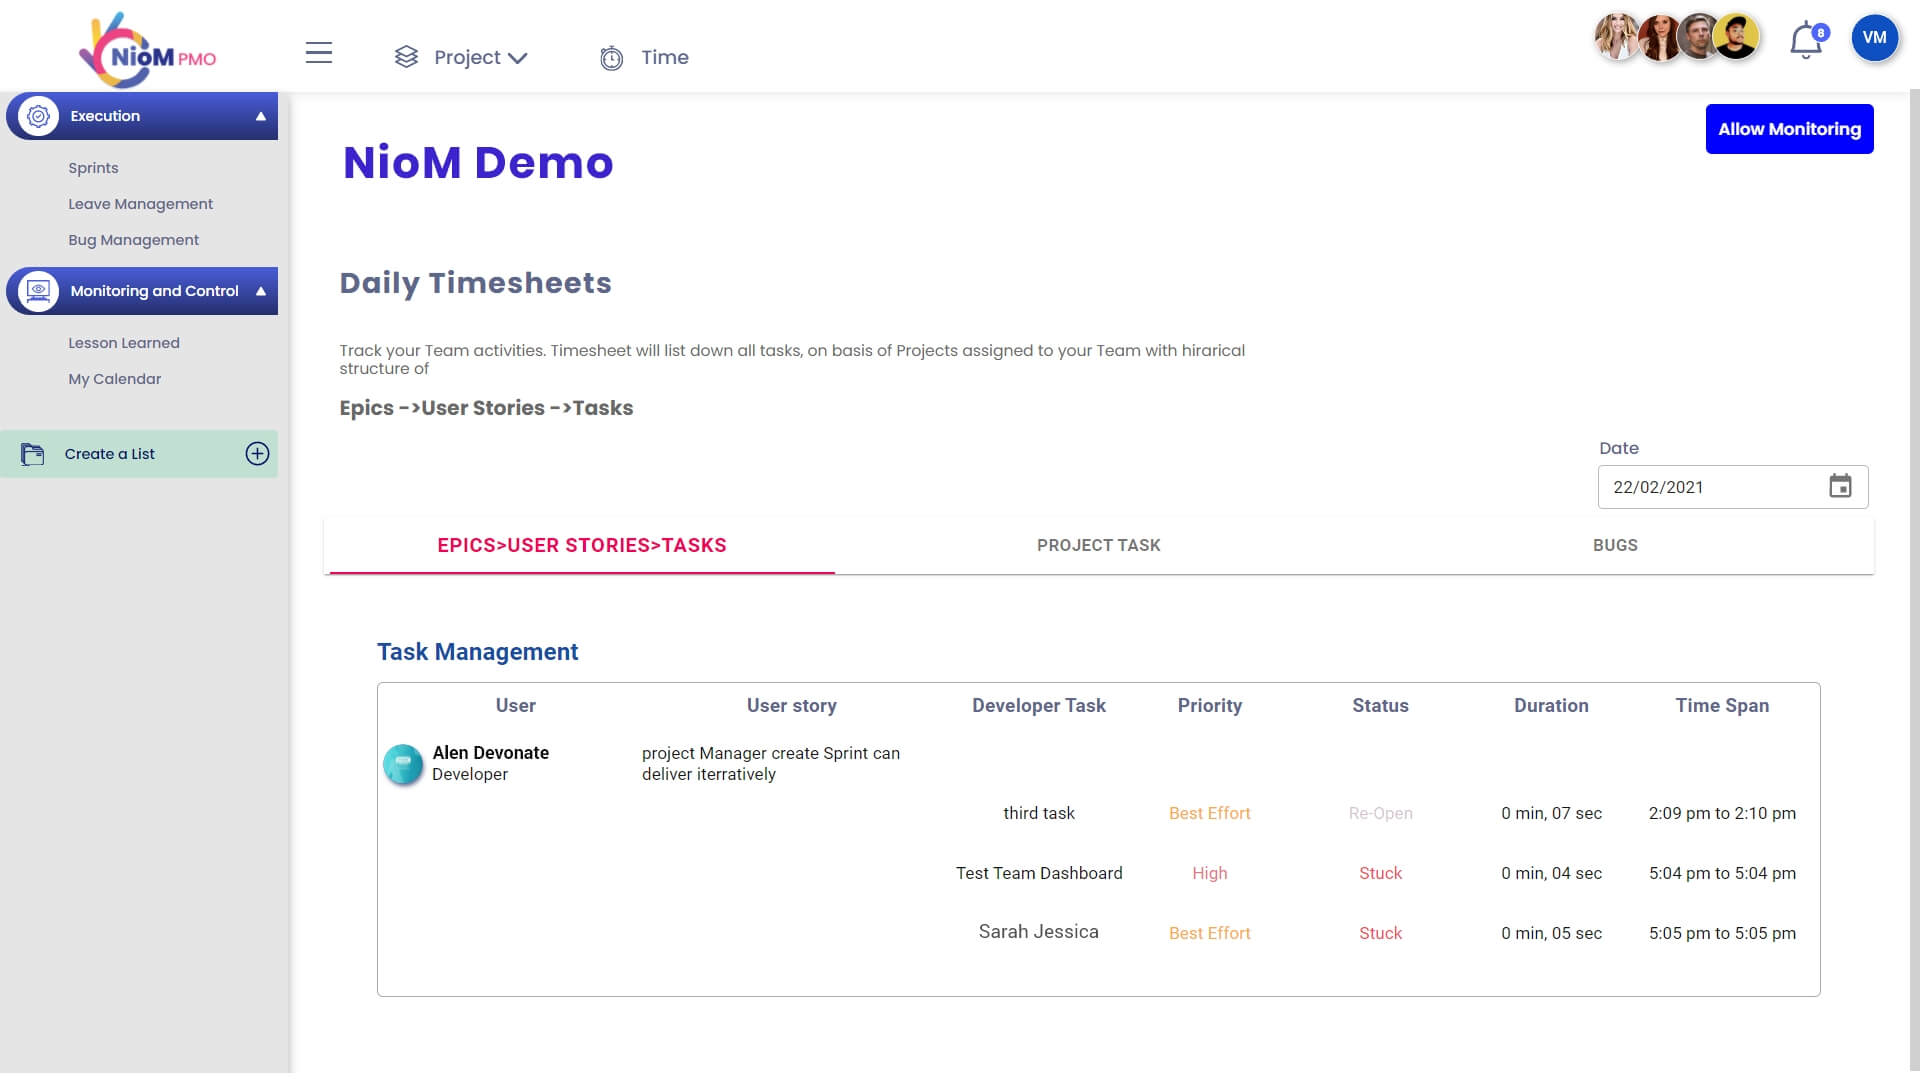Click the Allow Monitoring button
The width and height of the screenshot is (1920, 1080).
tap(1788, 129)
